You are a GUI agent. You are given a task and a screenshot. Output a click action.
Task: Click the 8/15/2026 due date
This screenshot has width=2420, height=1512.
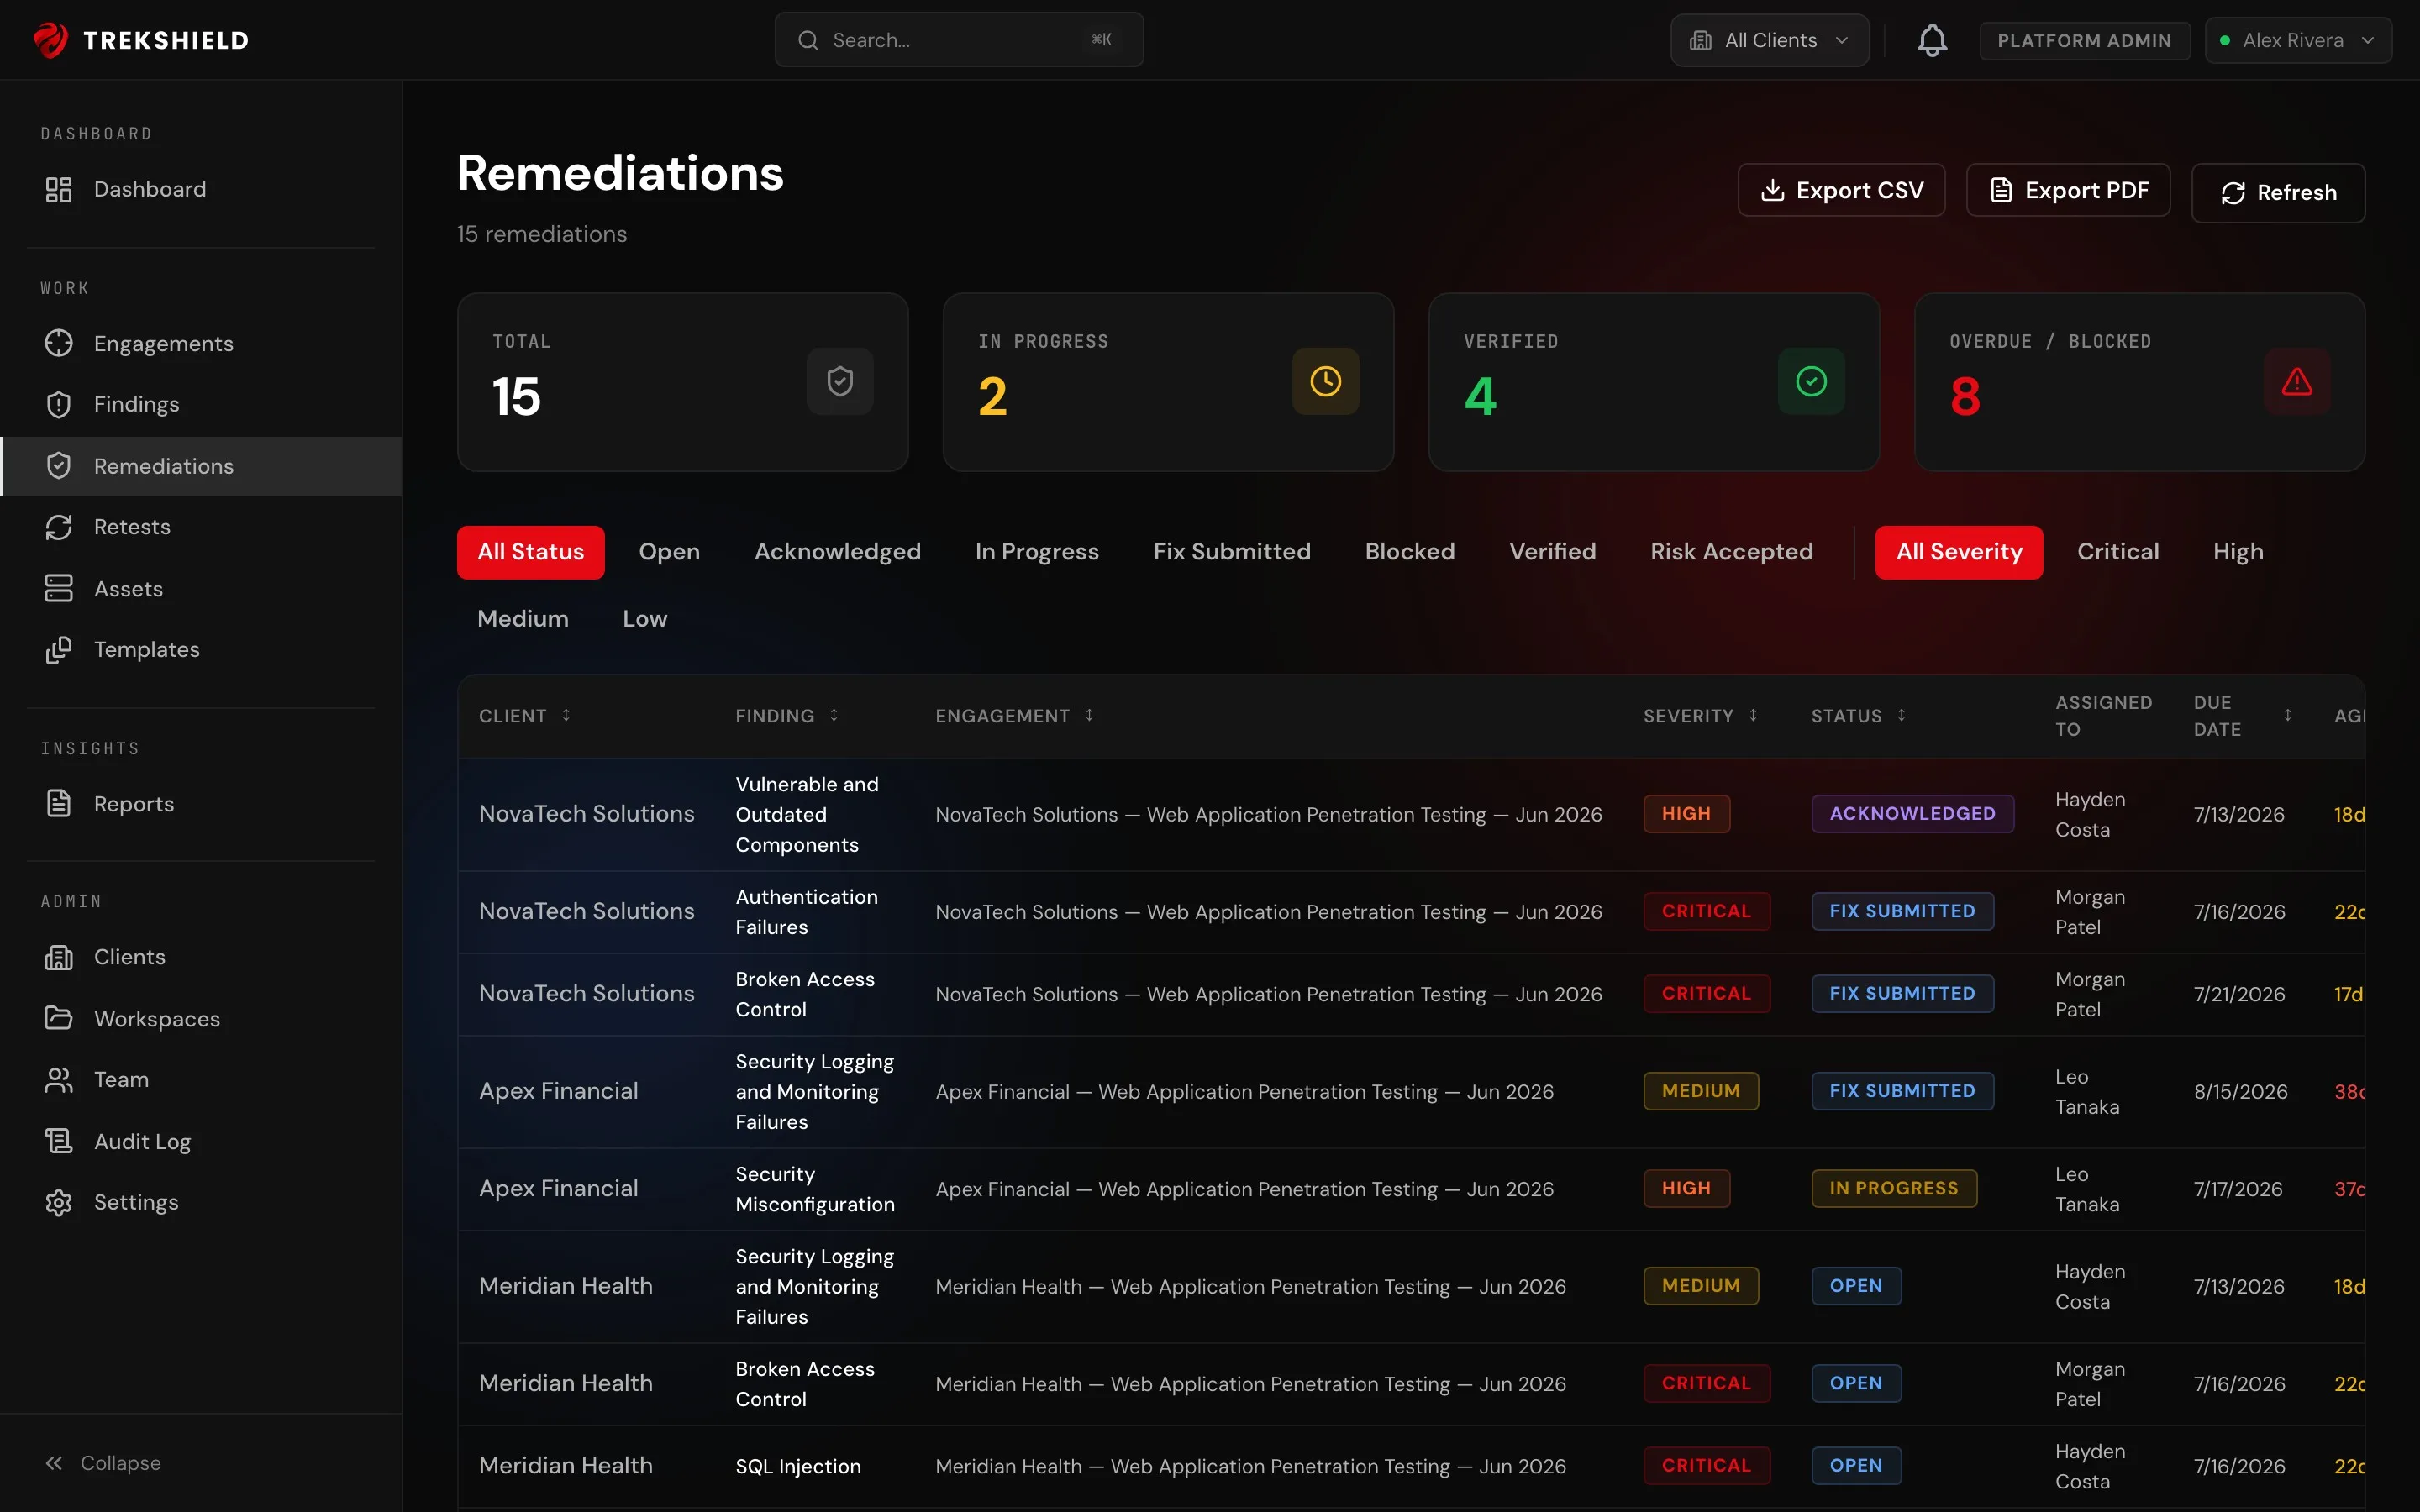point(2240,1092)
